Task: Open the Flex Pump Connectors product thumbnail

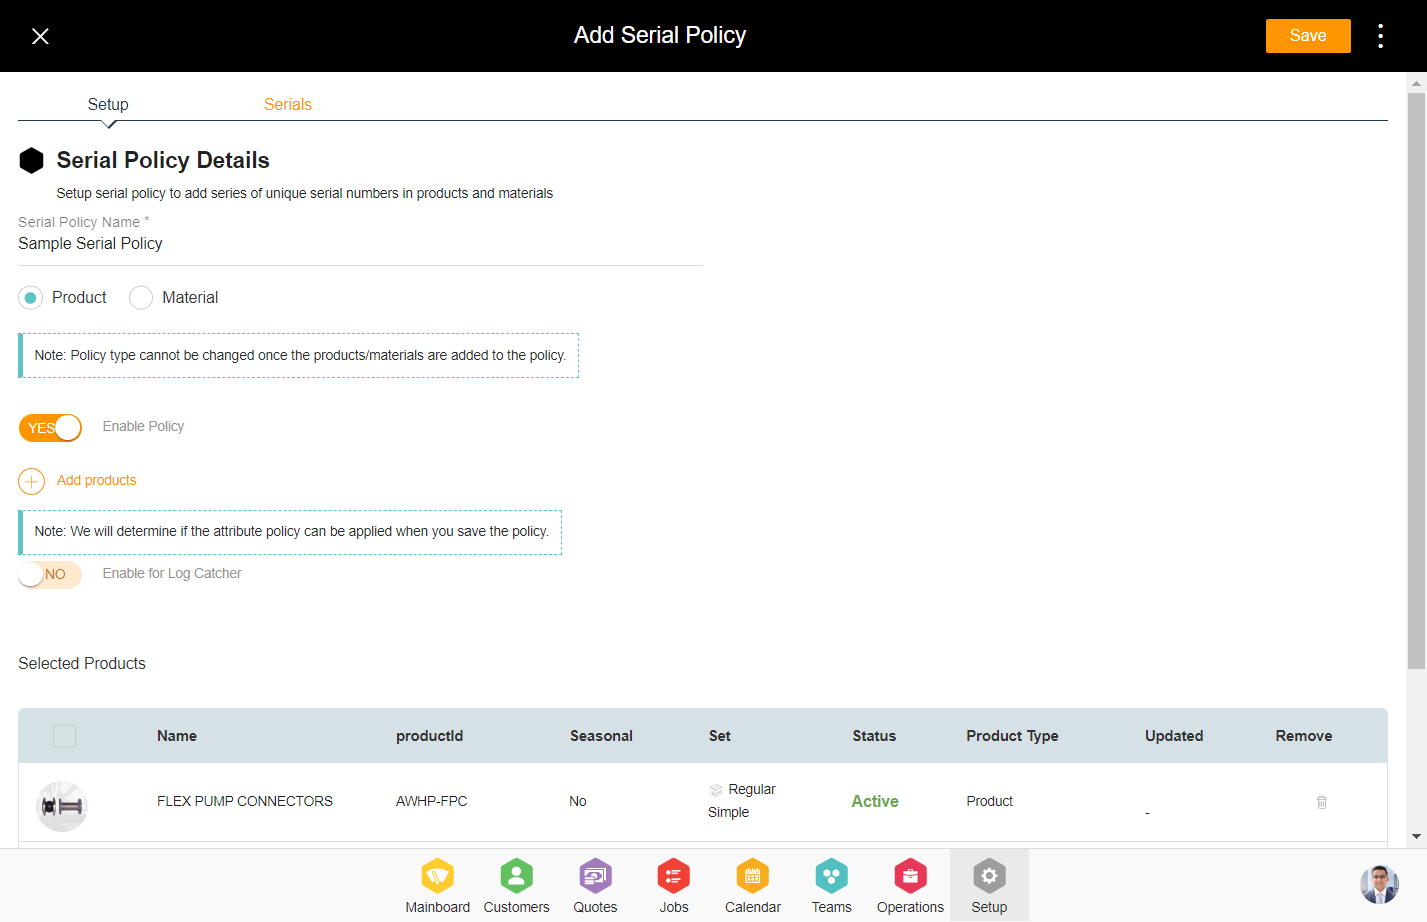Action: [x=62, y=806]
